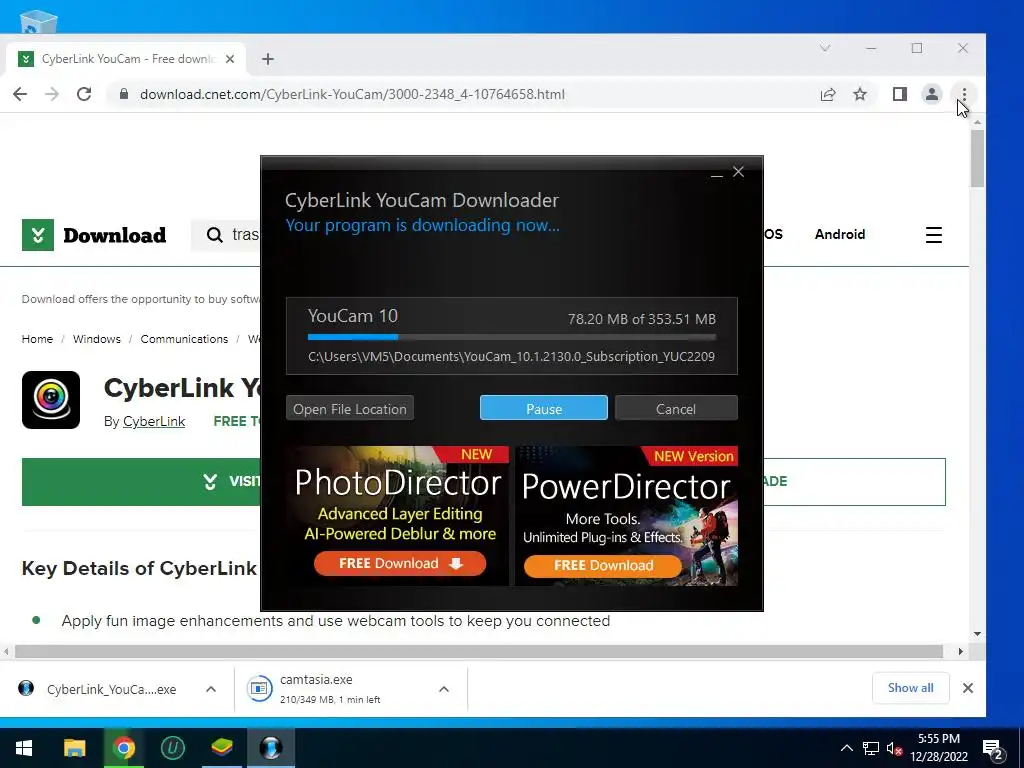
Task: Open the Home breadcrumb link
Action: pos(37,339)
